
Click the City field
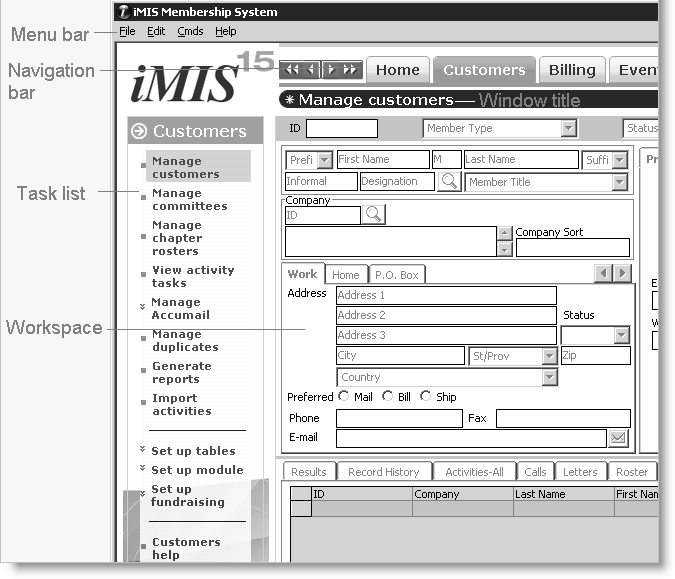pos(400,356)
